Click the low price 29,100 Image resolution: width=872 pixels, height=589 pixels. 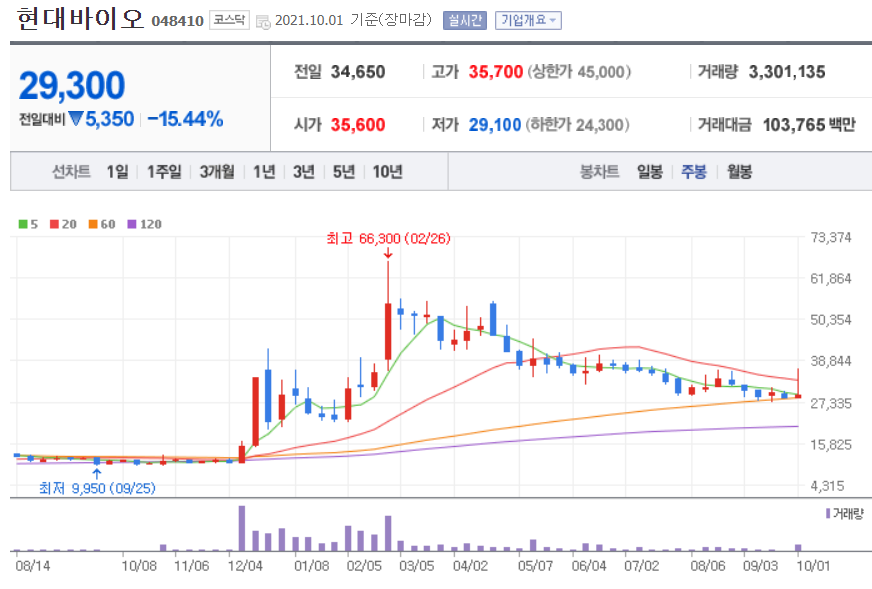[494, 125]
